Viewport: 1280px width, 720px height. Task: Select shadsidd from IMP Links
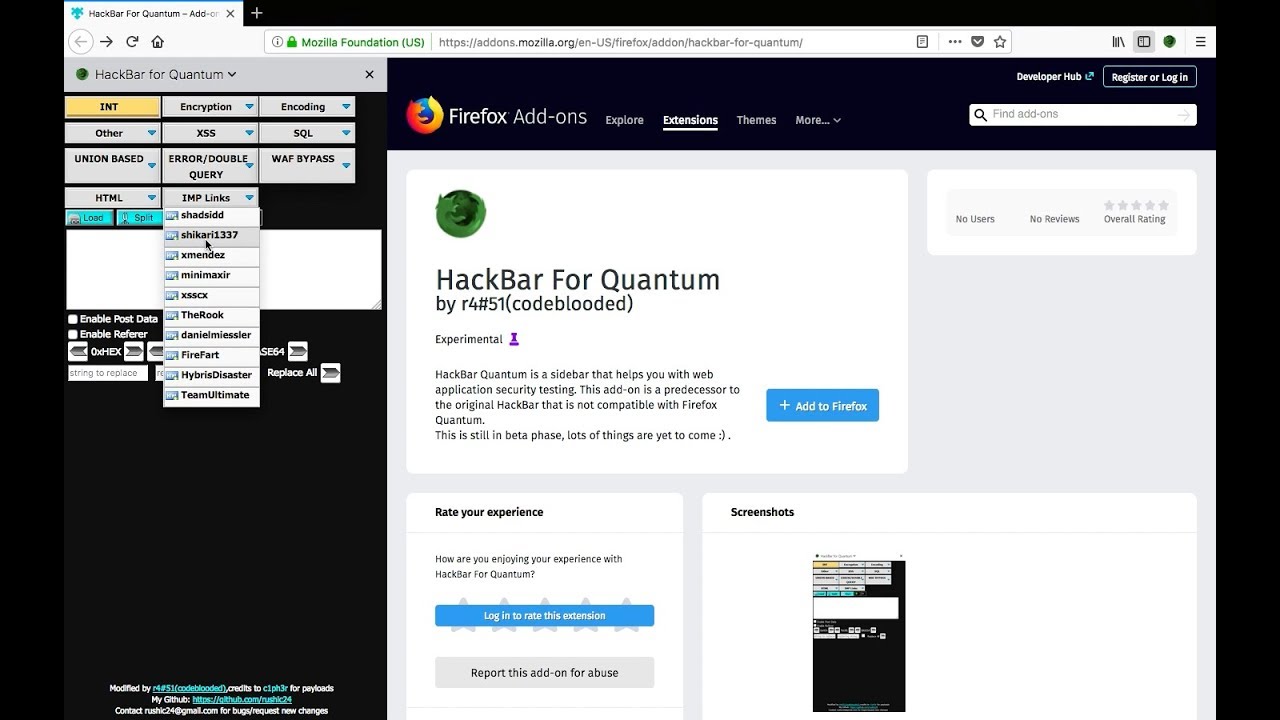(x=212, y=215)
